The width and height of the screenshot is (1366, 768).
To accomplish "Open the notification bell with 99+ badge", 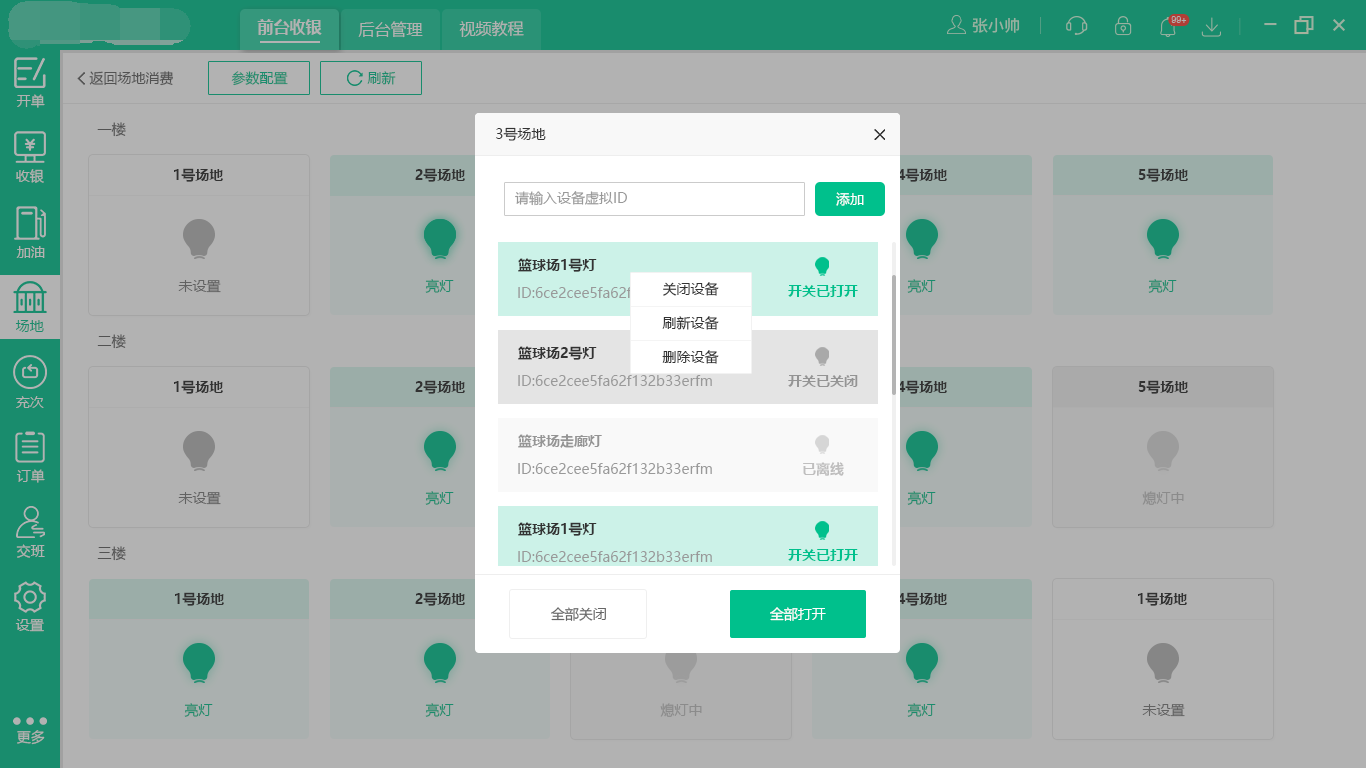I will coord(1167,27).
